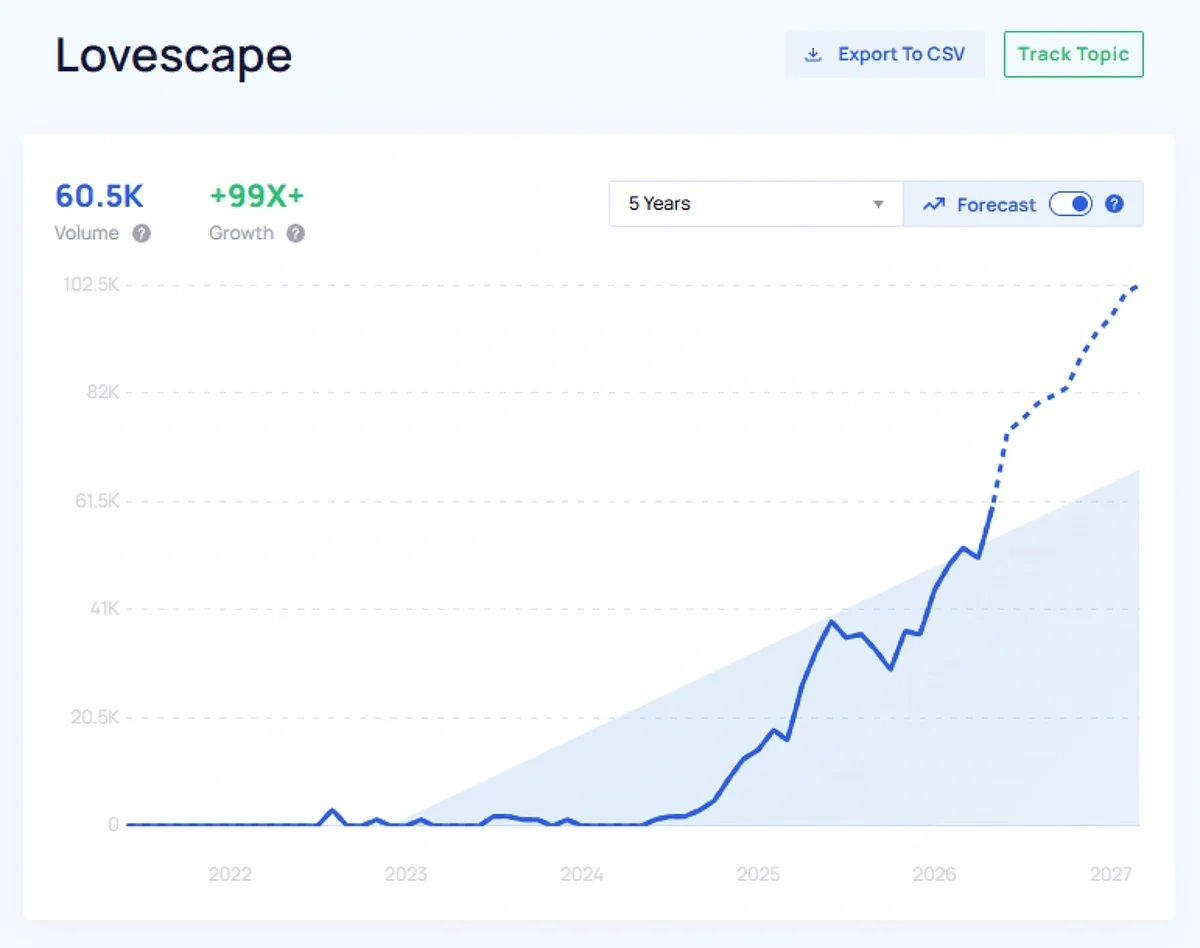1200x948 pixels.
Task: Open the 5 Years timeframe dropdown
Action: (756, 204)
